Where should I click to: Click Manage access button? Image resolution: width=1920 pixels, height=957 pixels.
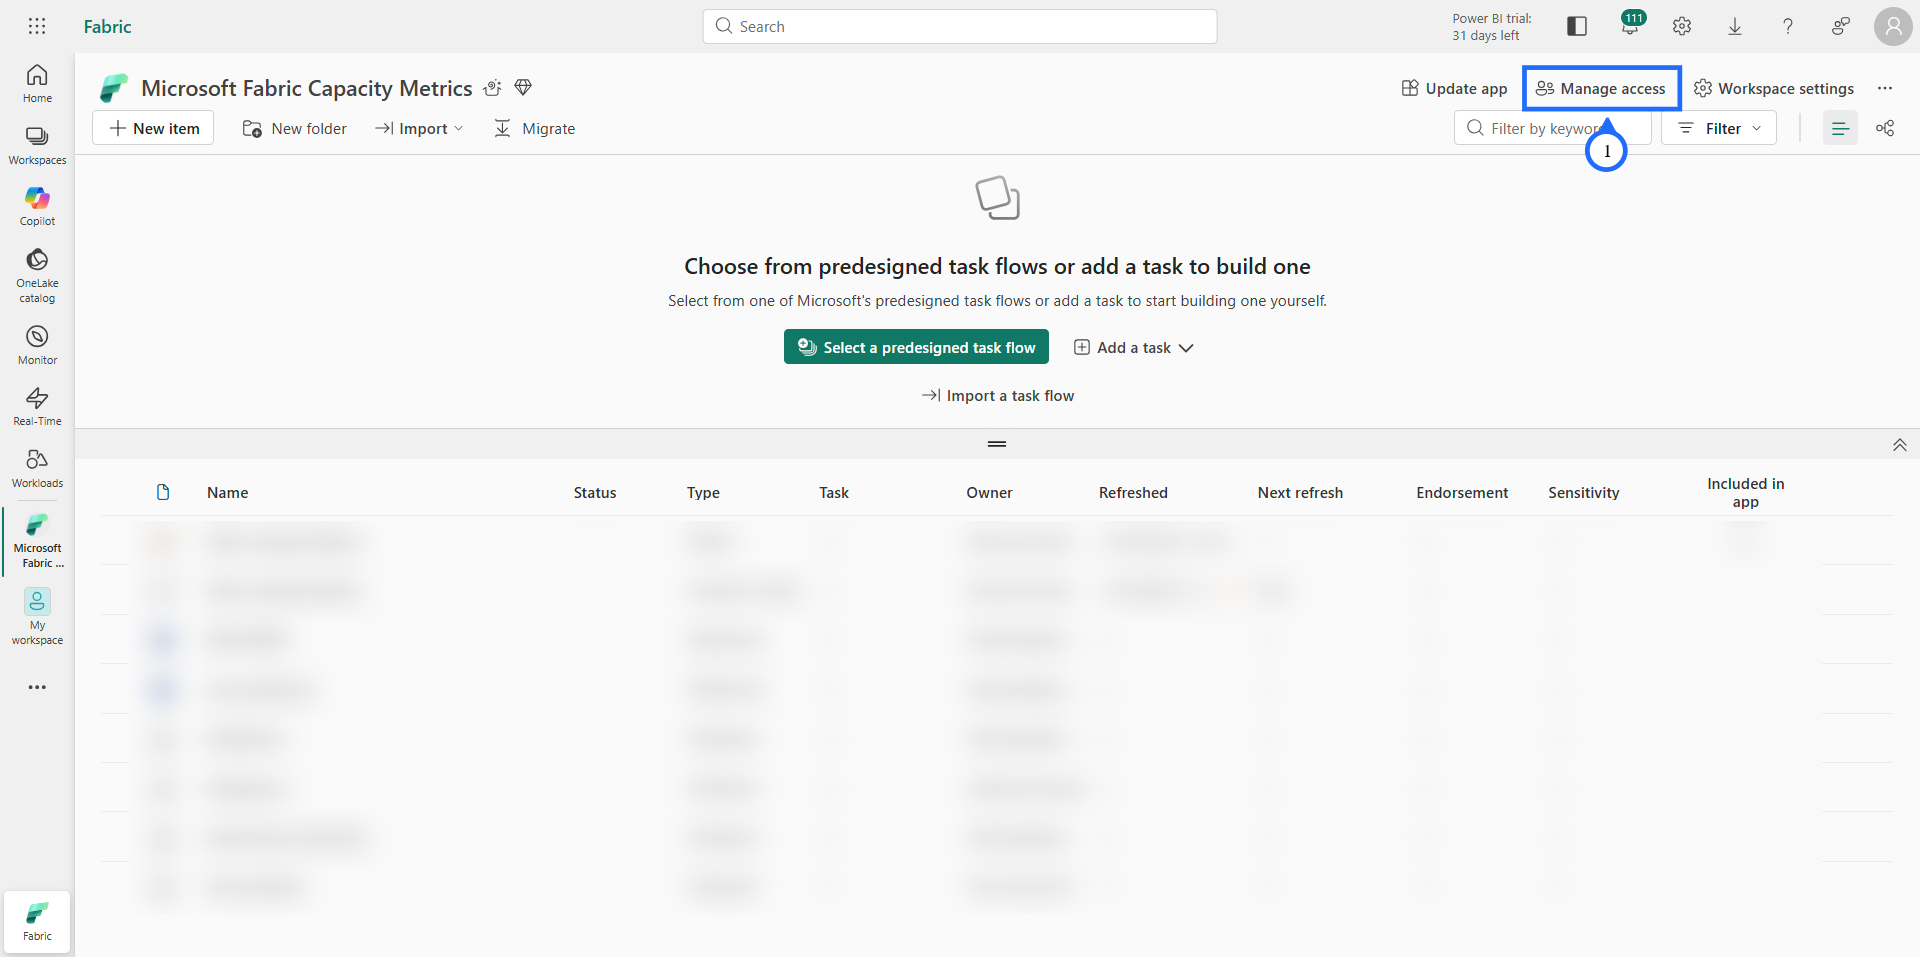1601,88
